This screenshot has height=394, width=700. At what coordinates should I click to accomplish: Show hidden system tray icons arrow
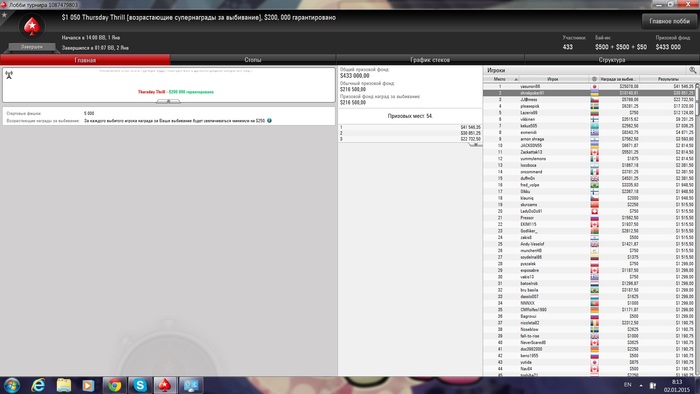(641, 385)
